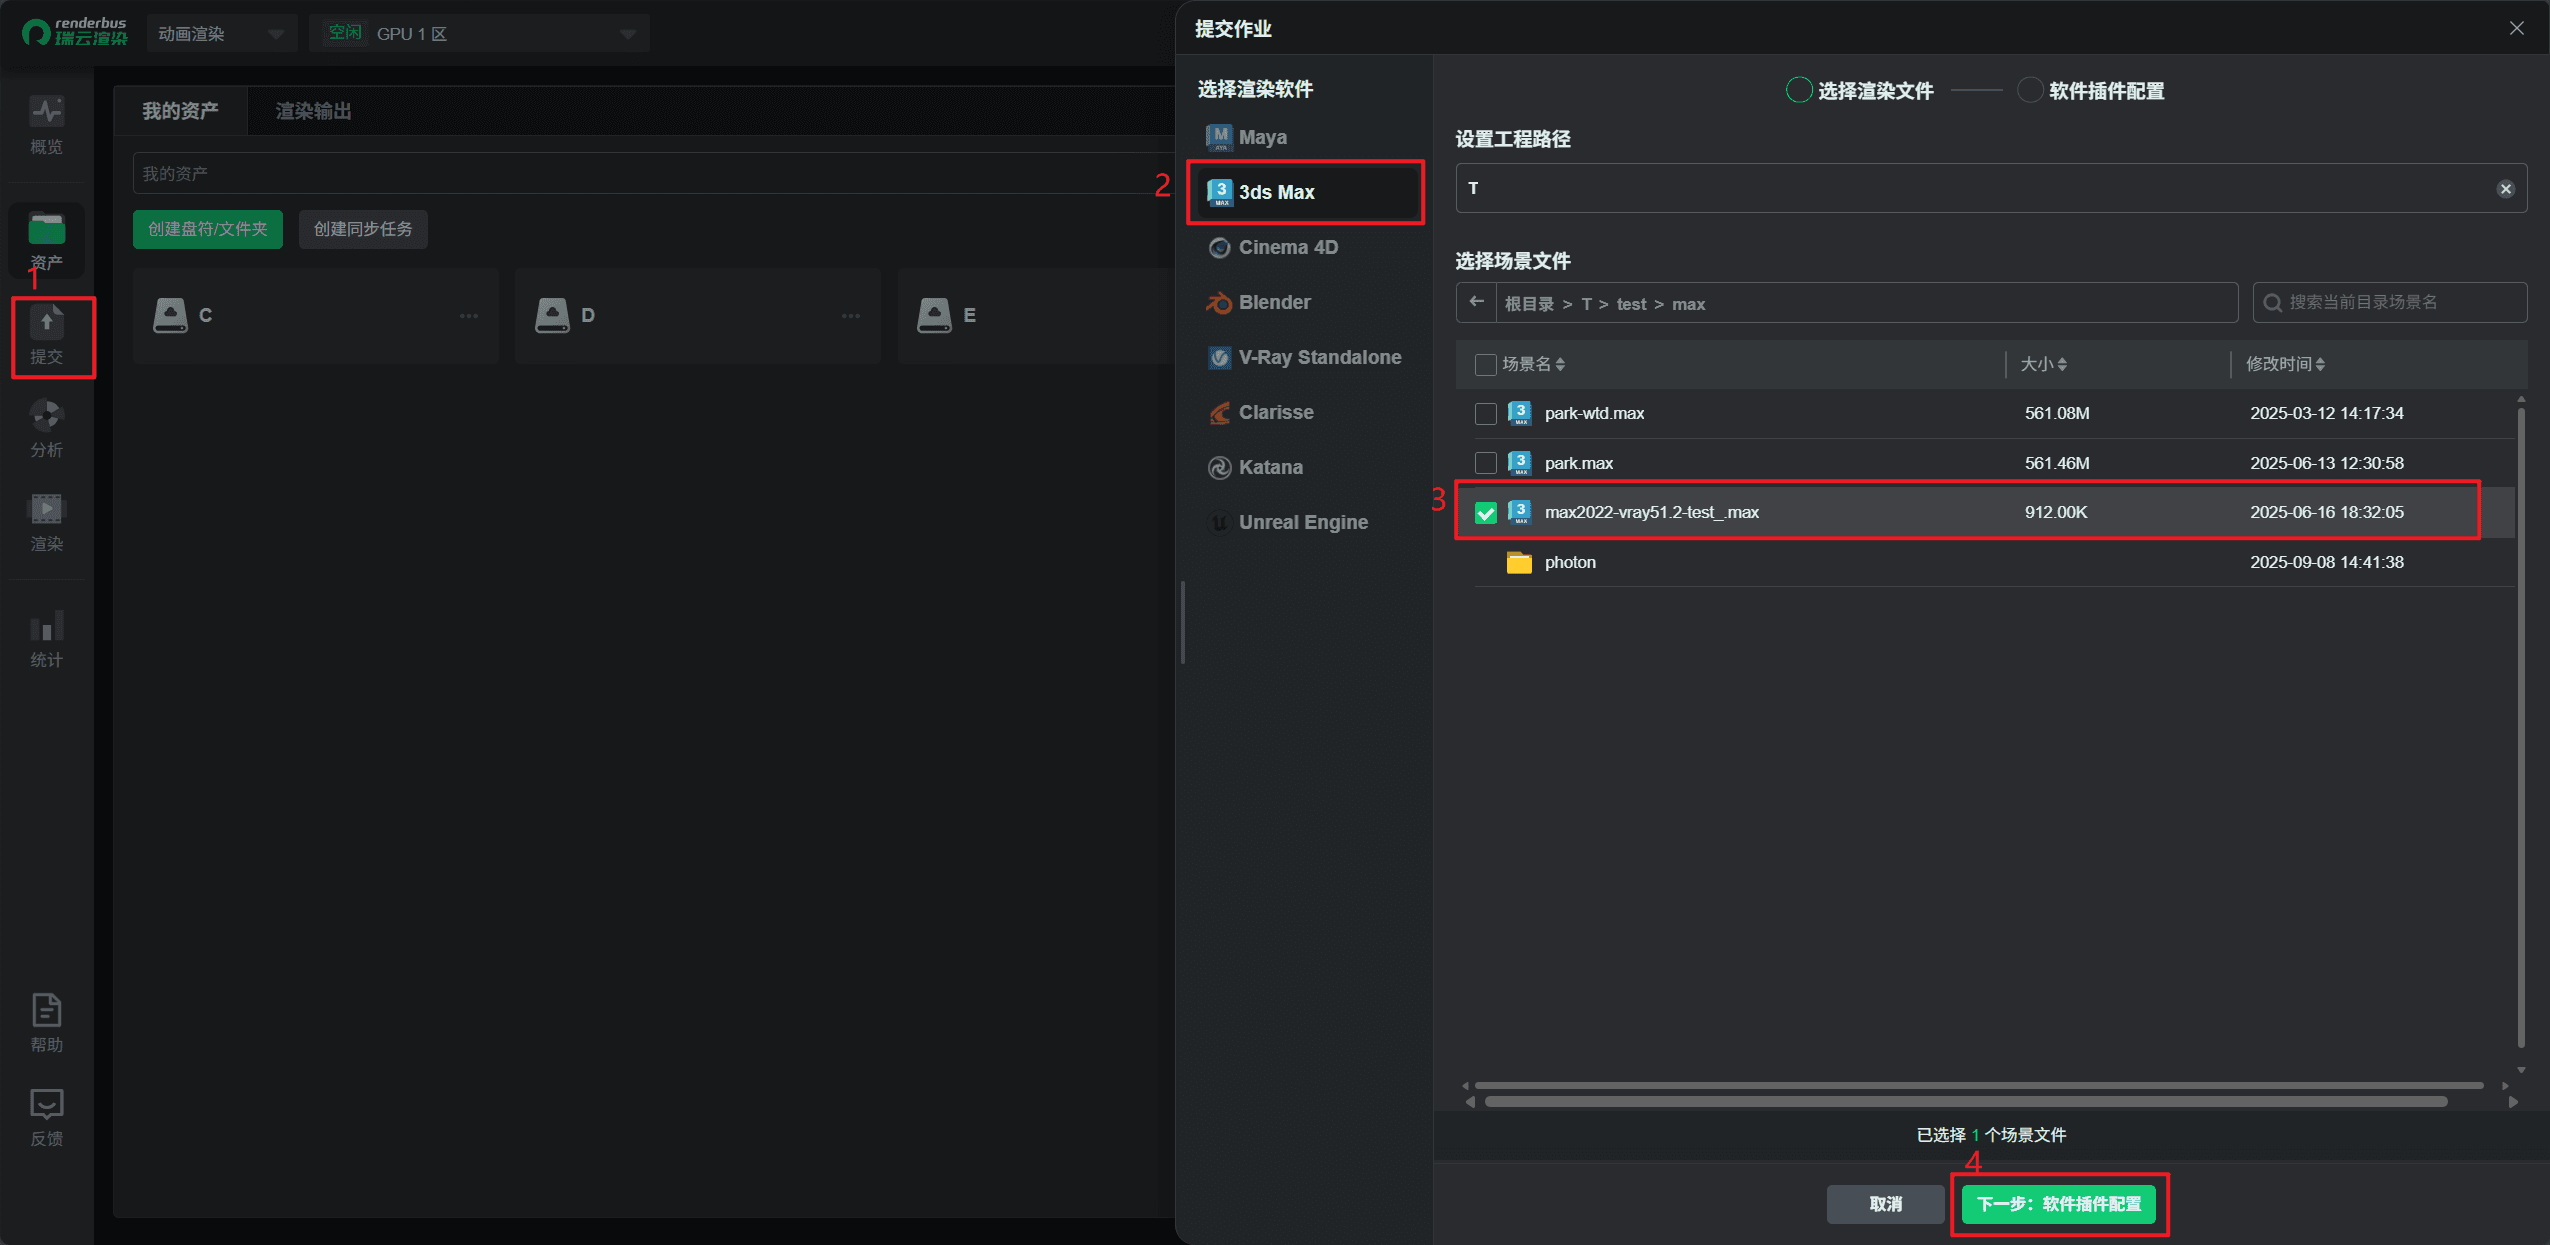Open the 动画渲染 dropdown
Viewport: 2550px width, 1245px height.
pyautogui.click(x=222, y=34)
